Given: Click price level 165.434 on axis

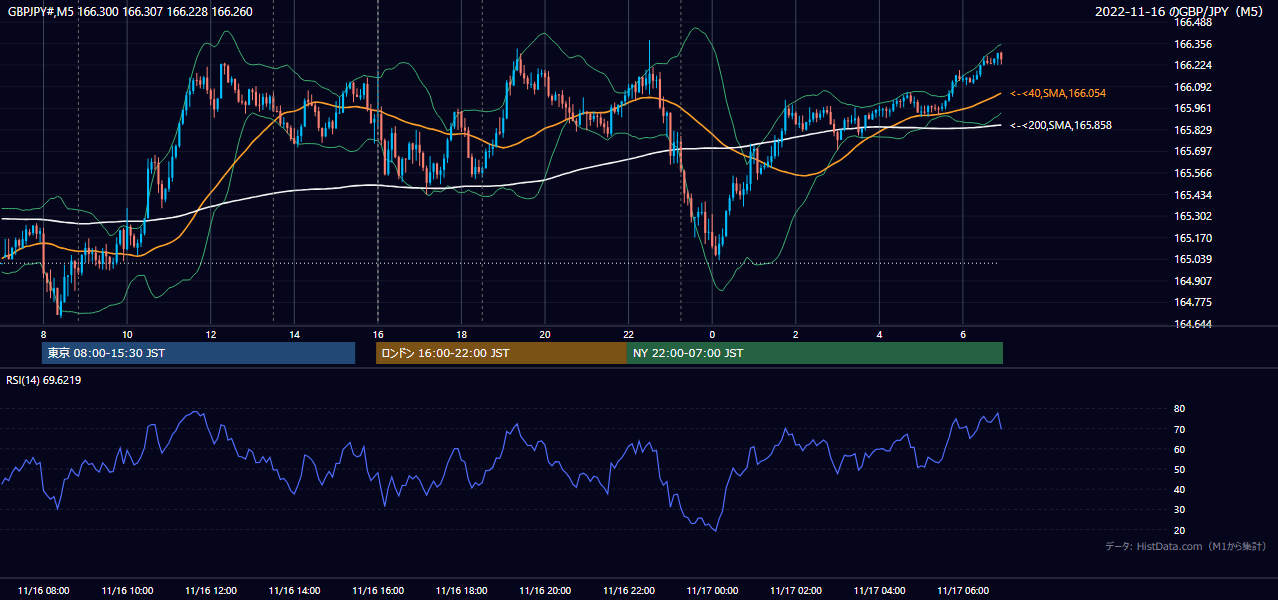Looking at the screenshot, I should click(x=1192, y=195).
